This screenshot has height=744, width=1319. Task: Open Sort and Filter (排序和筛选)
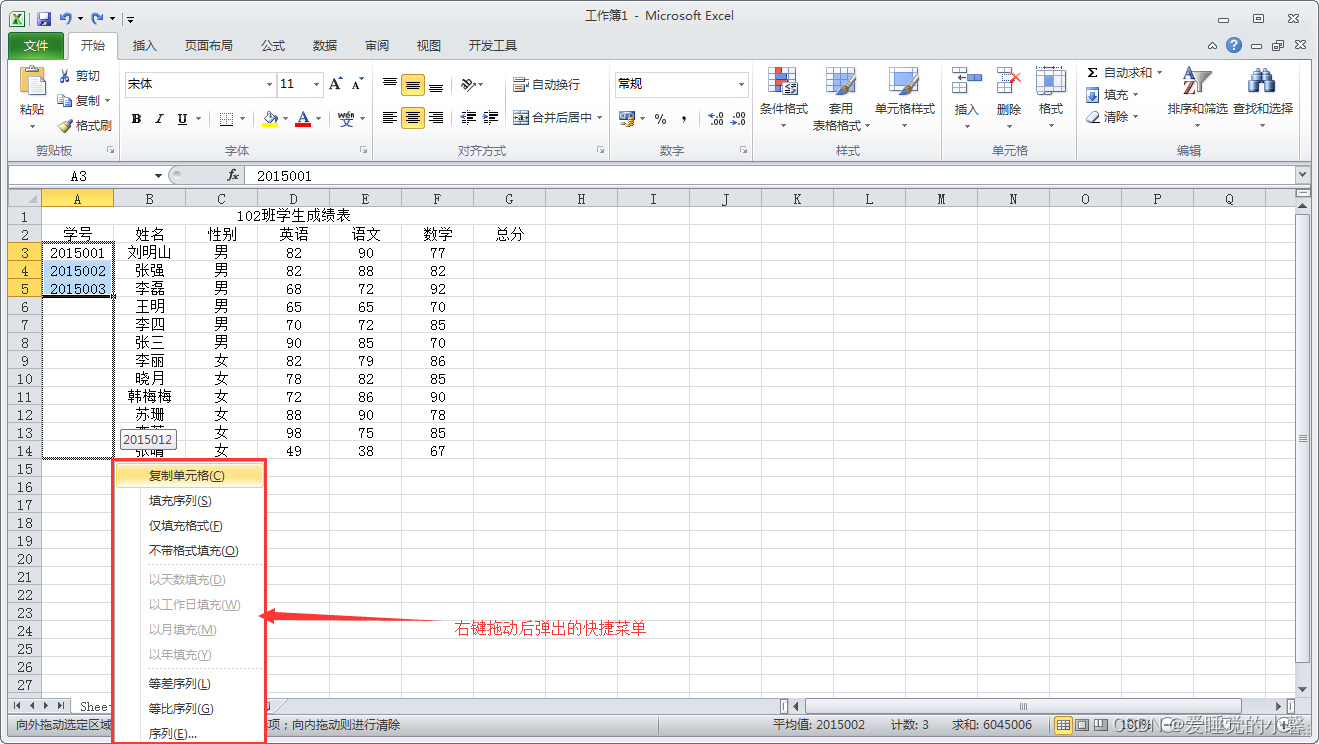1197,99
